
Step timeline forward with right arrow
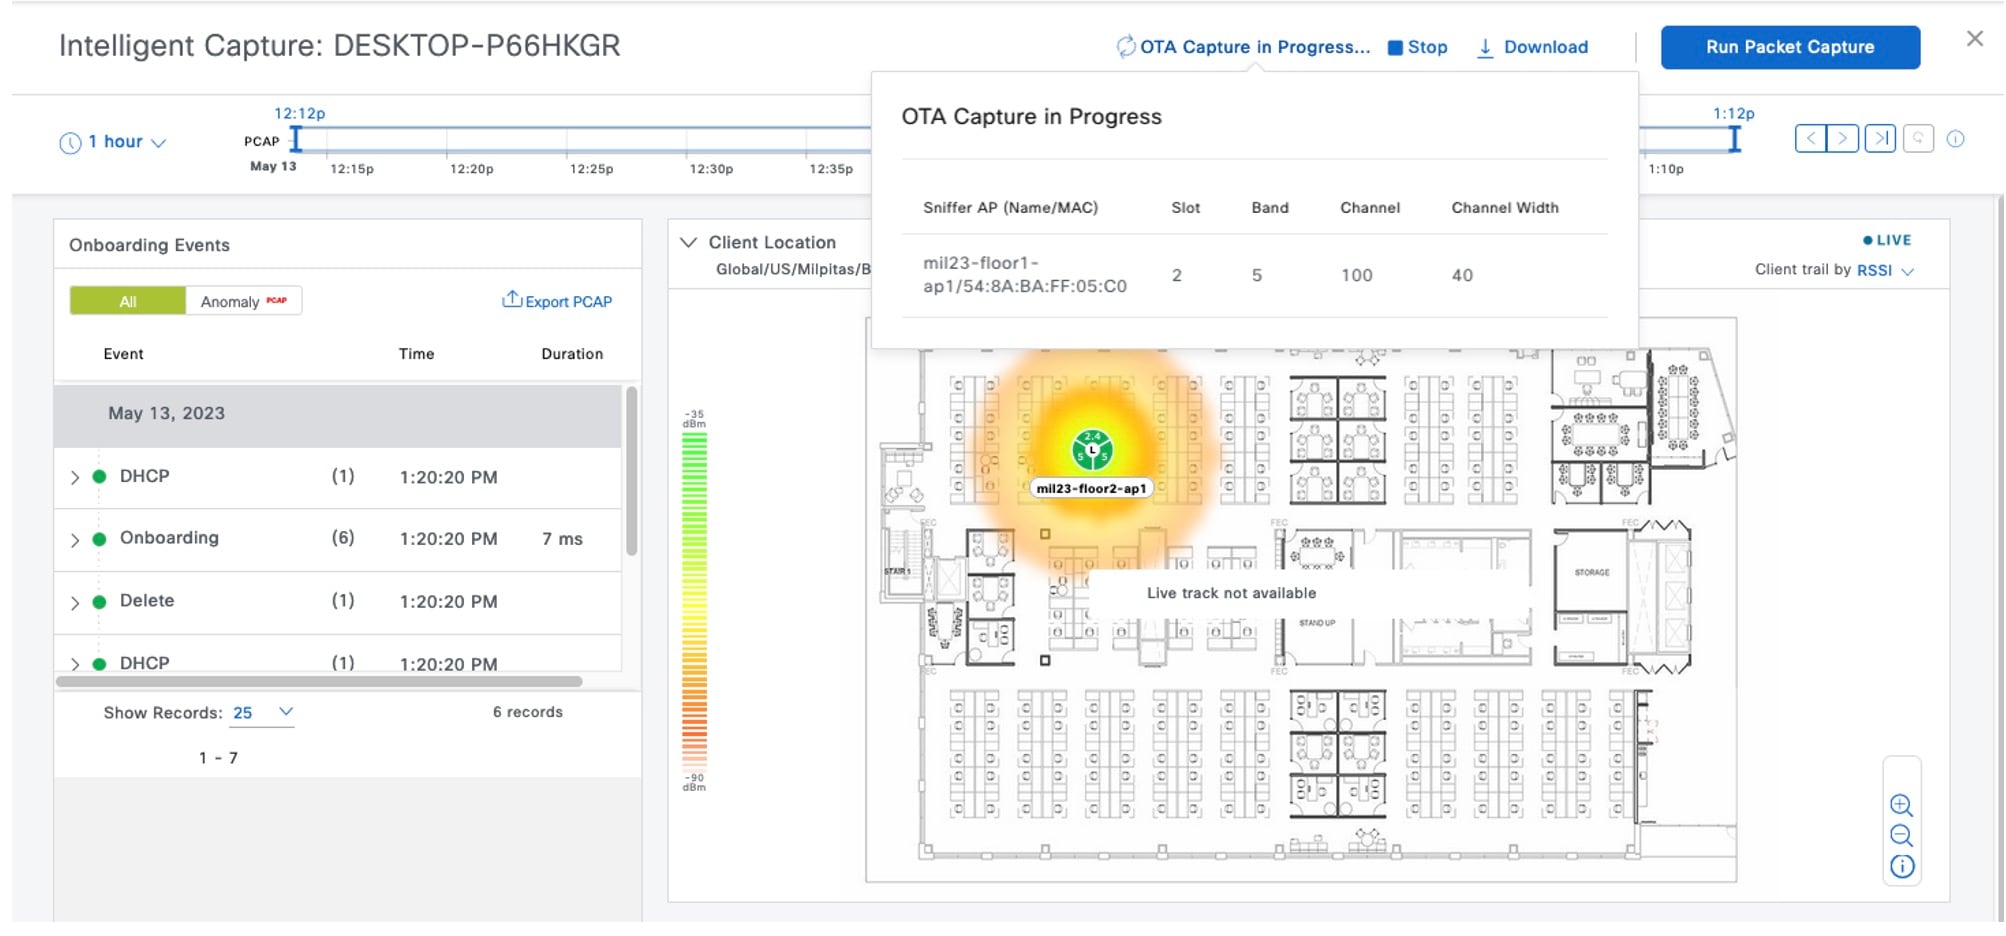tap(1843, 139)
